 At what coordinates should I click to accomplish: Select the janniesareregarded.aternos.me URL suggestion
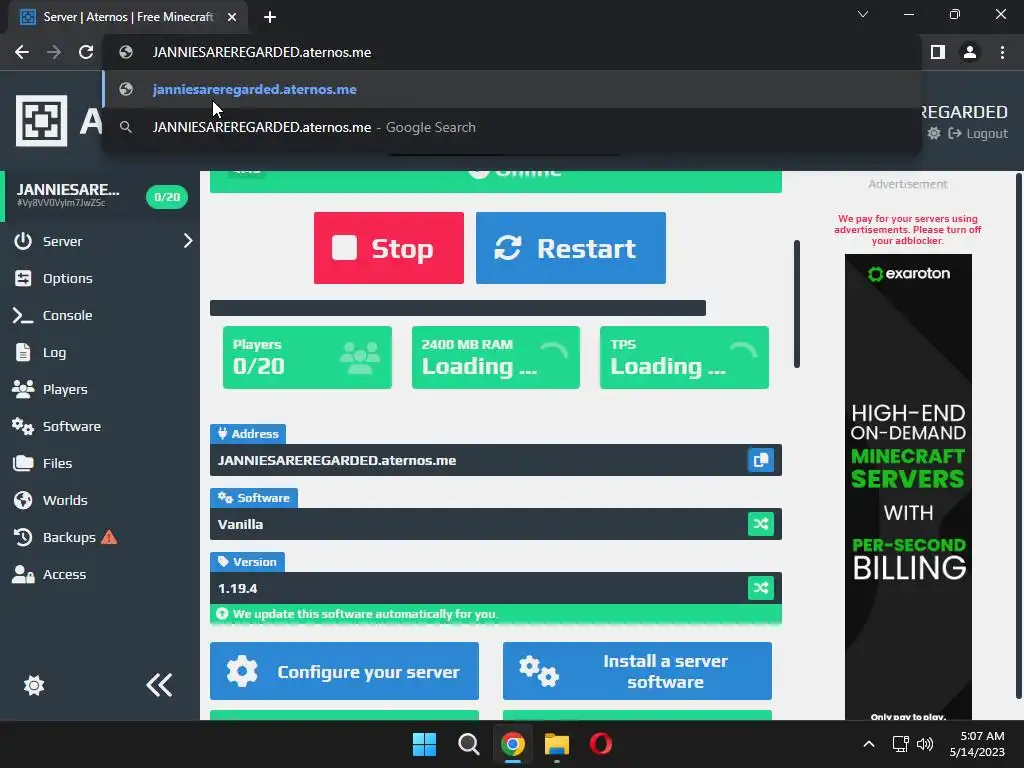[x=511, y=89]
